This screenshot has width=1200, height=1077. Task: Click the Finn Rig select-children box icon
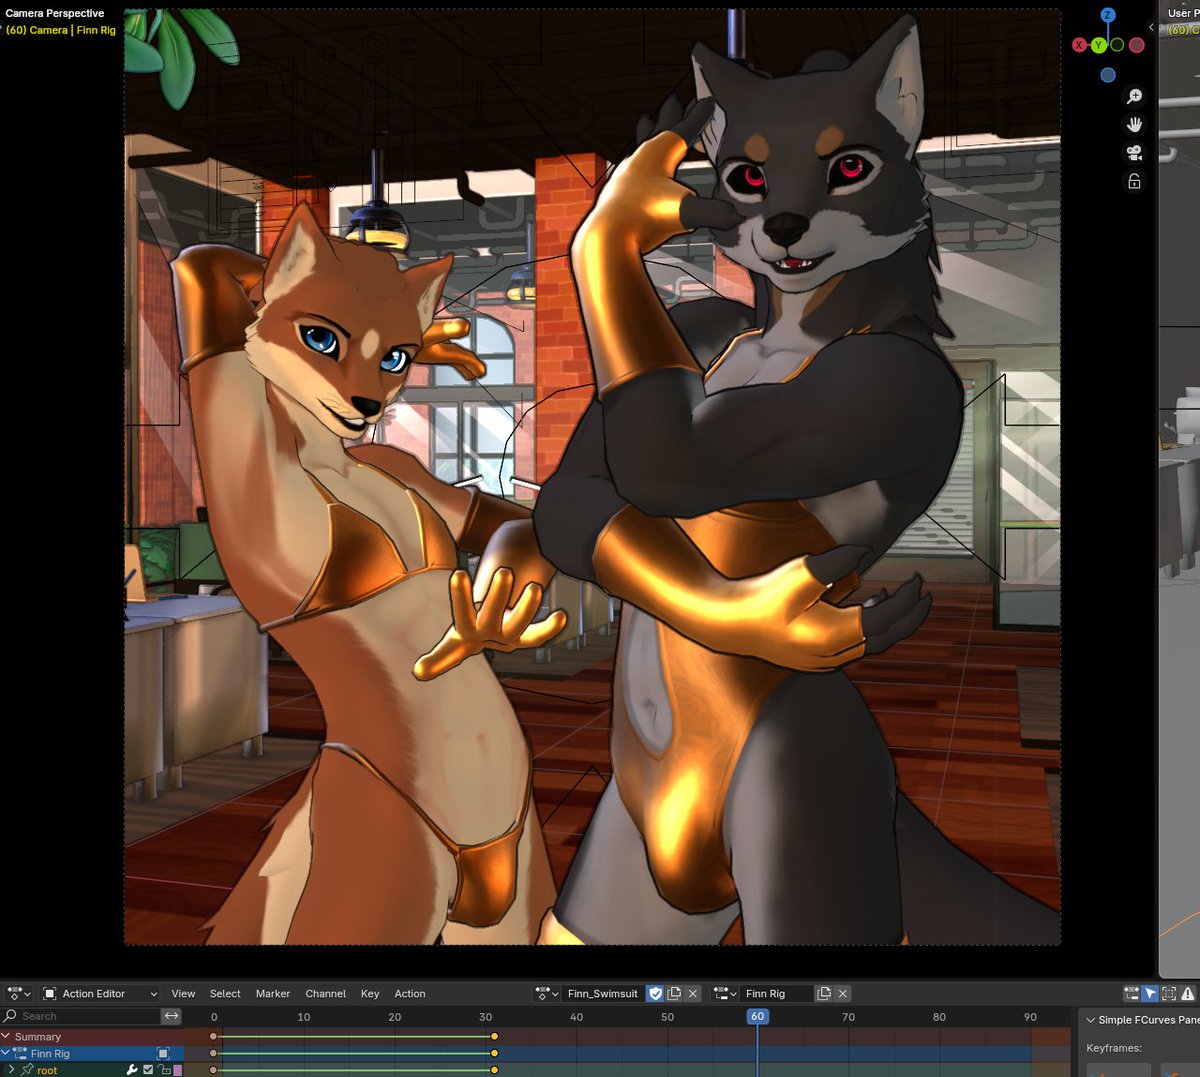click(x=163, y=1053)
